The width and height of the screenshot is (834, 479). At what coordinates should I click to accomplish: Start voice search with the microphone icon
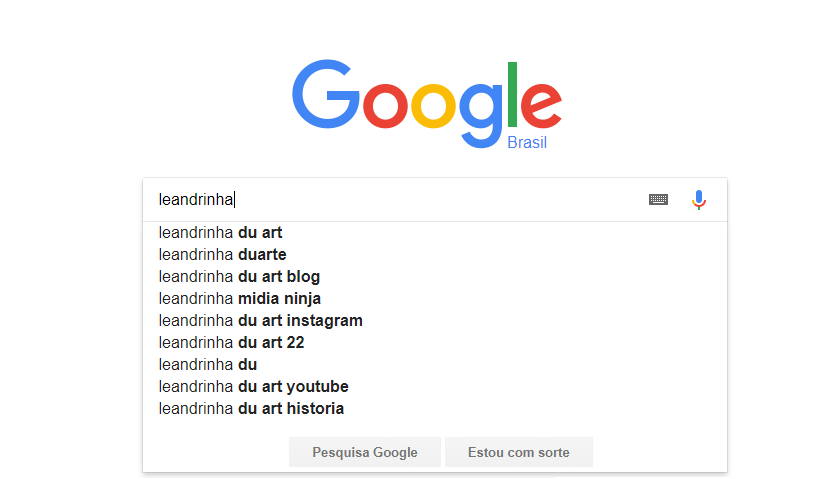699,200
